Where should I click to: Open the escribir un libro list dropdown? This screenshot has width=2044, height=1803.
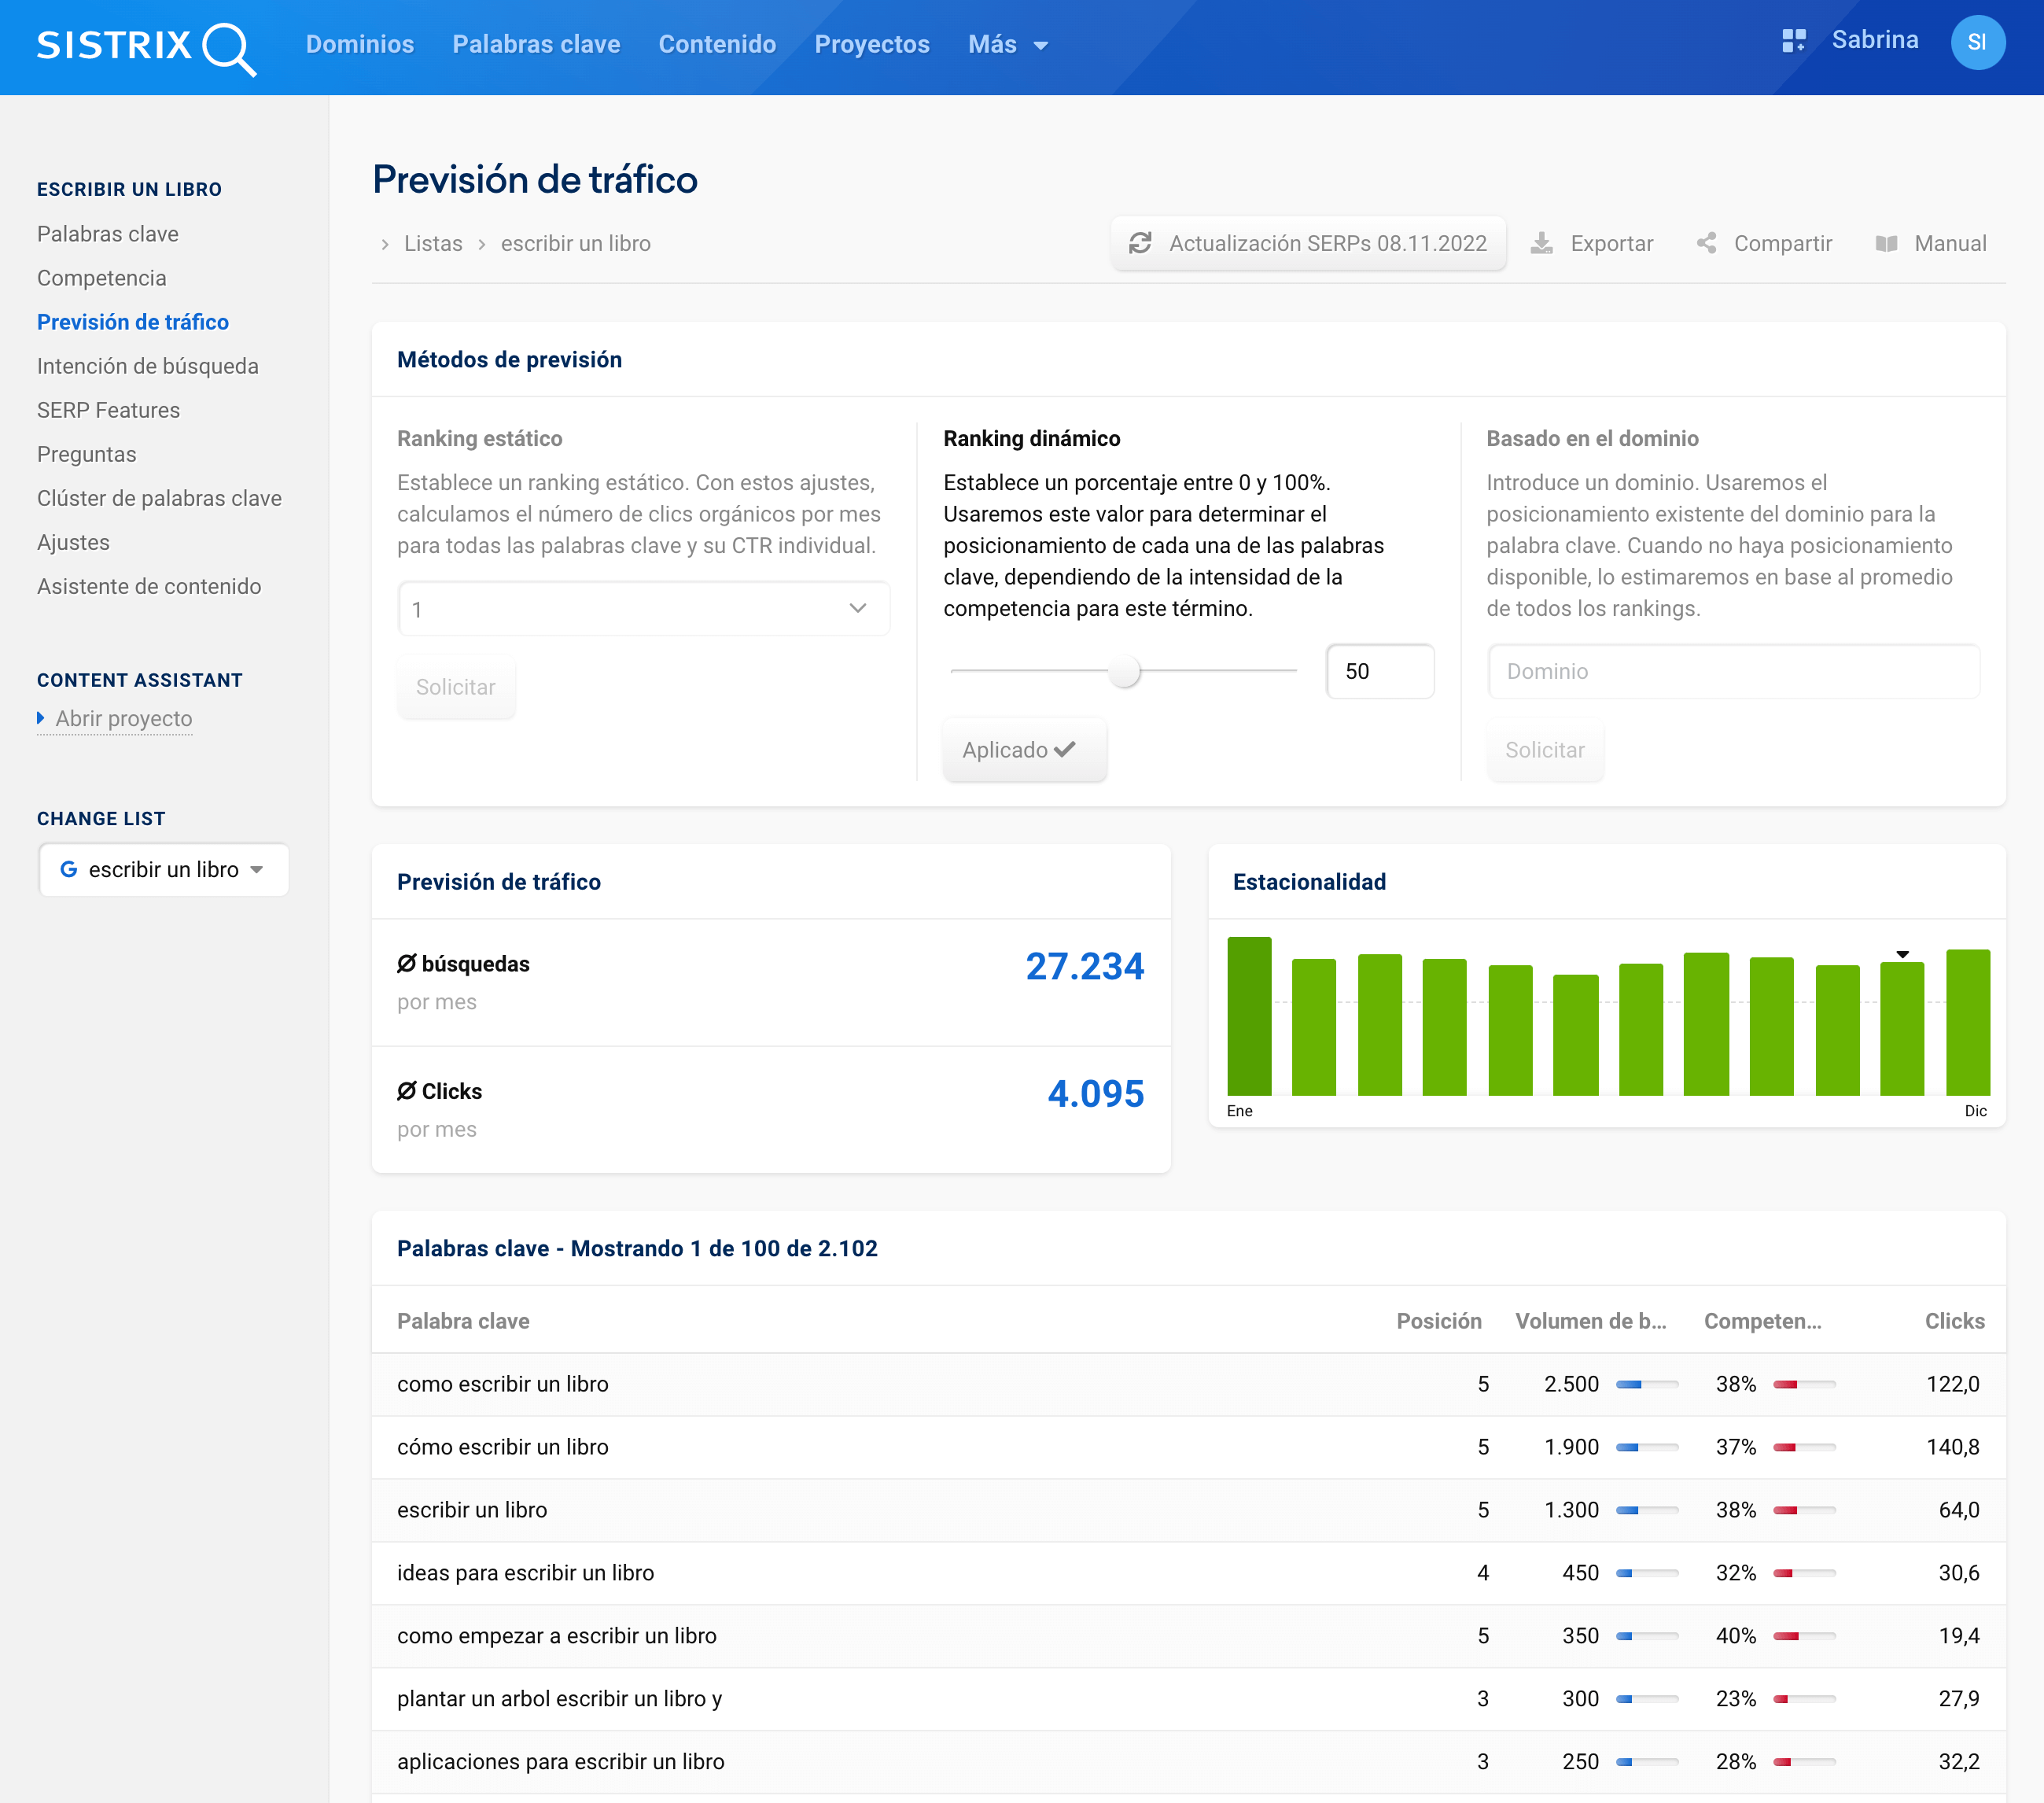[163, 869]
